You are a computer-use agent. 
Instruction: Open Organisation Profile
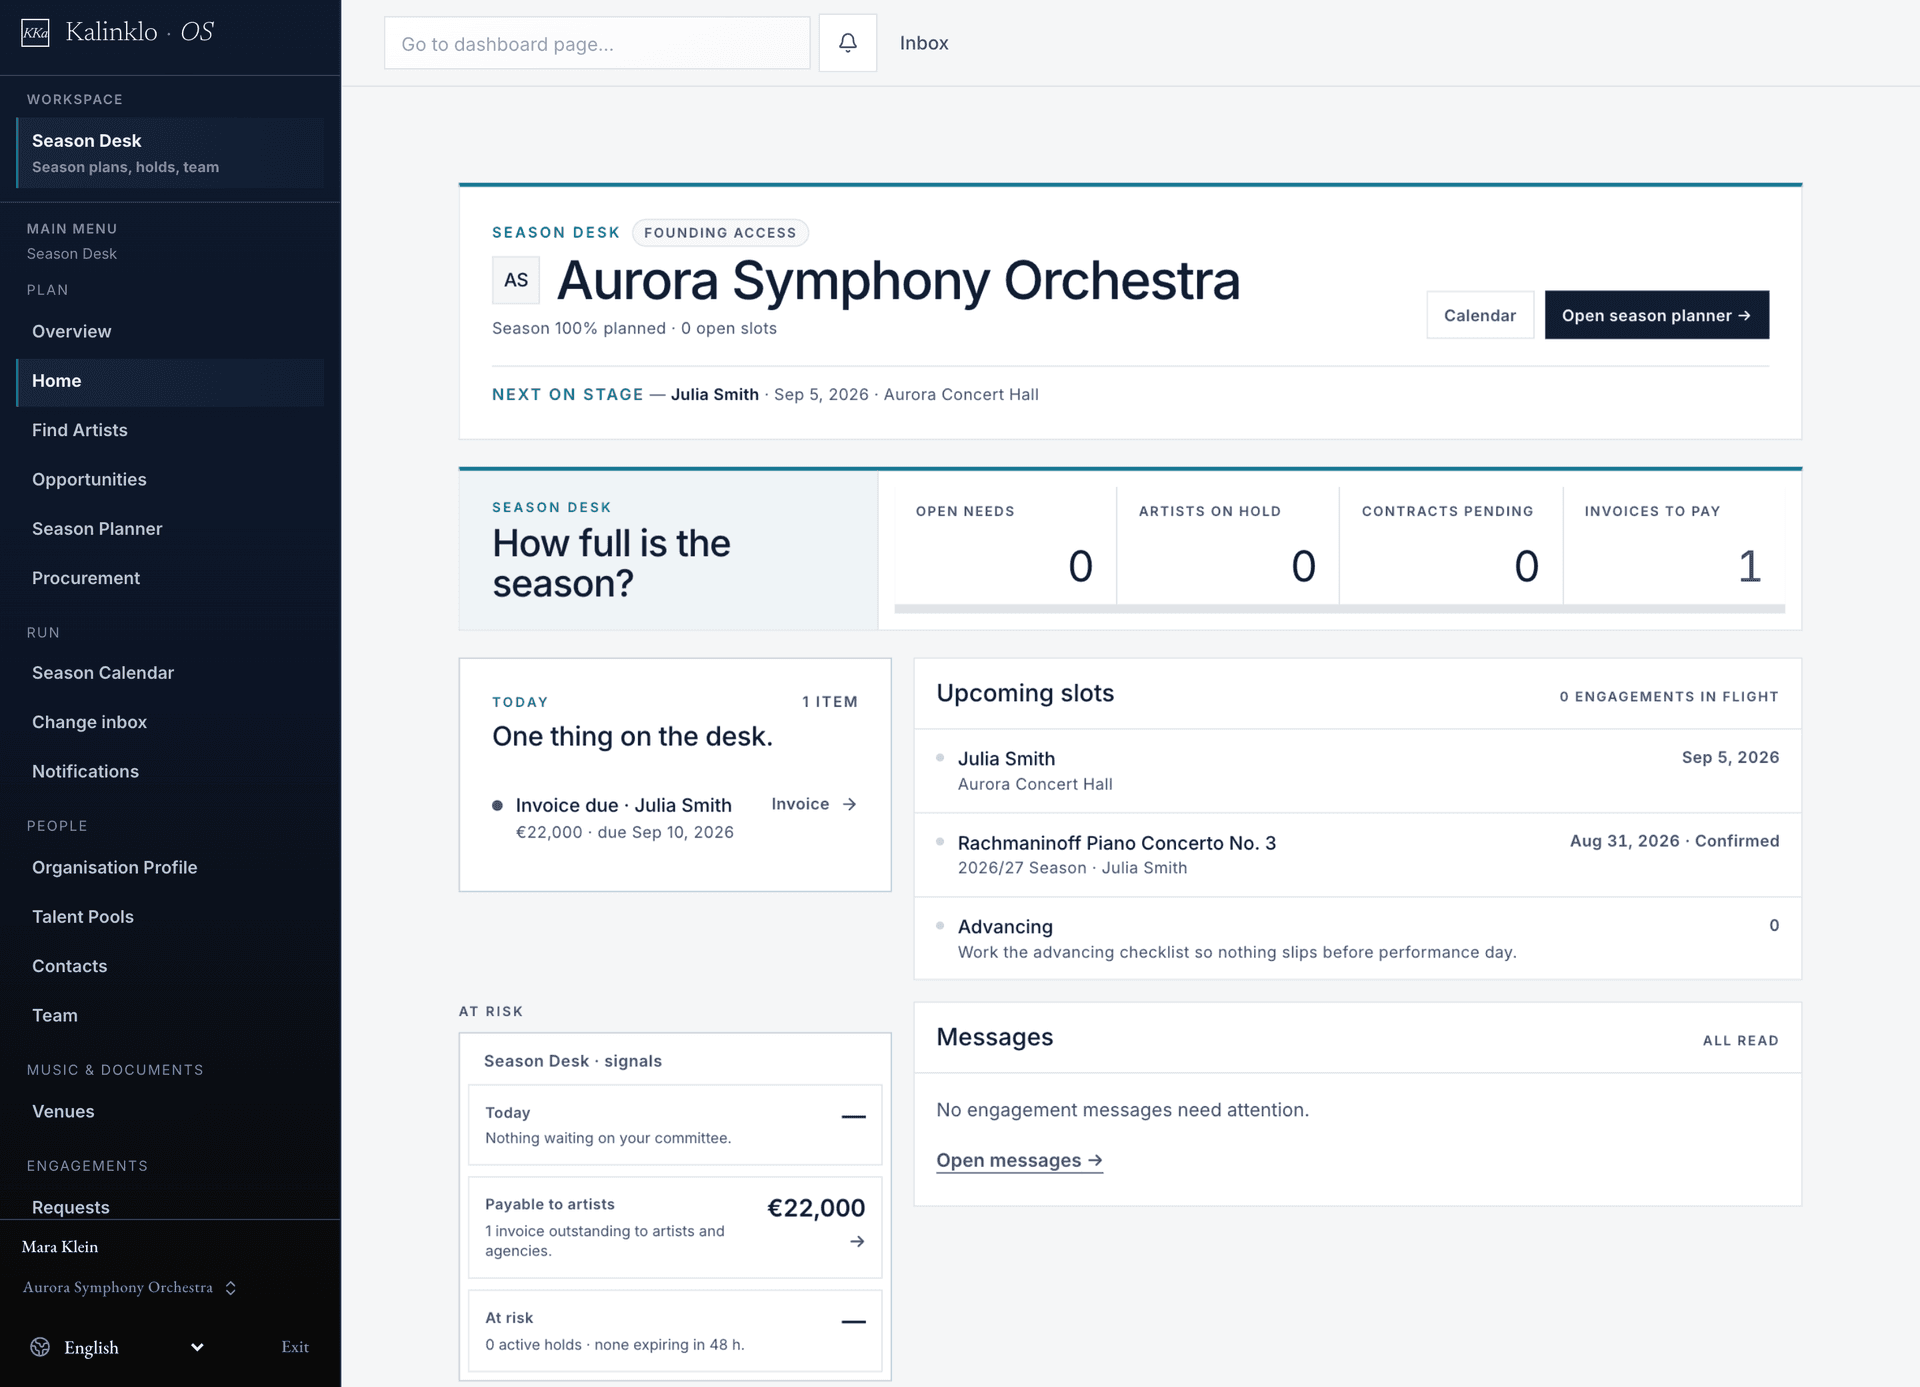pos(170,867)
